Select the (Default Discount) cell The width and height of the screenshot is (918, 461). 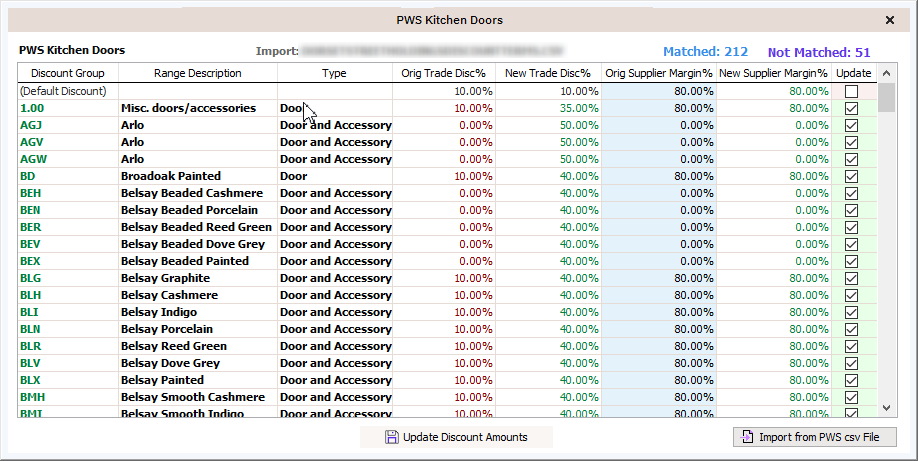click(x=68, y=91)
